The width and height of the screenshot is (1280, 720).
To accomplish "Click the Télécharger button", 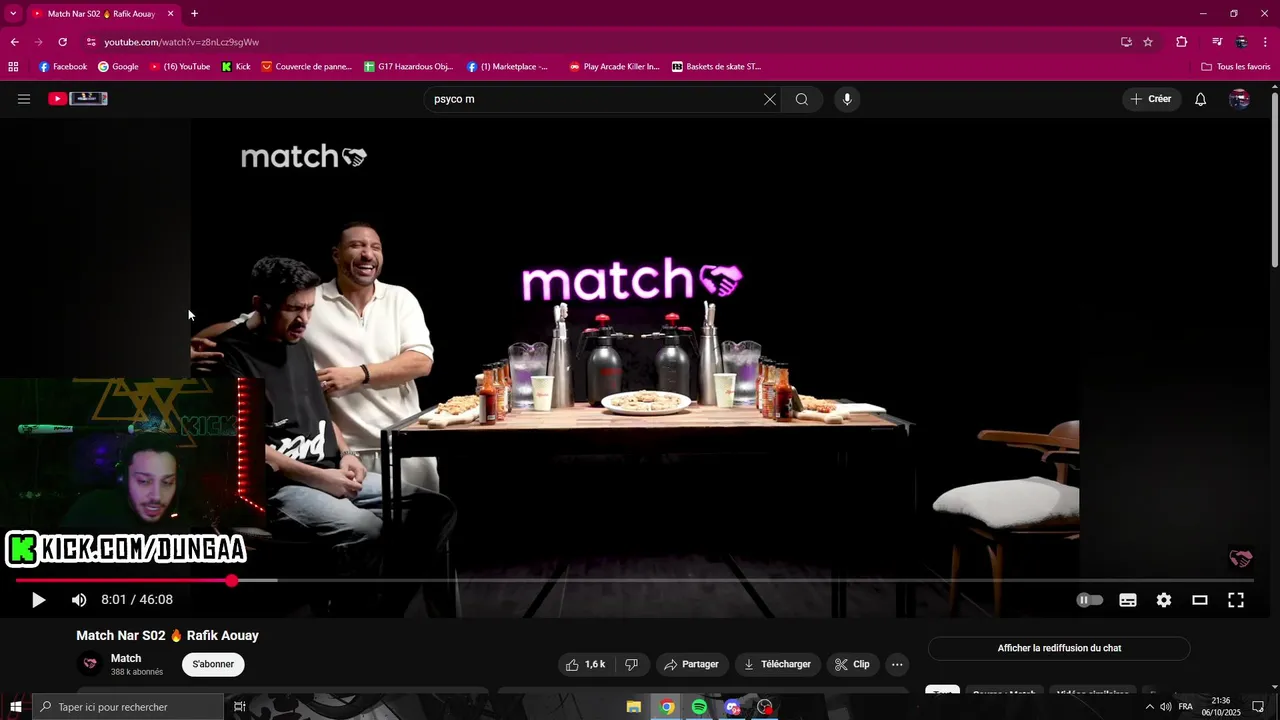I will [x=777, y=664].
